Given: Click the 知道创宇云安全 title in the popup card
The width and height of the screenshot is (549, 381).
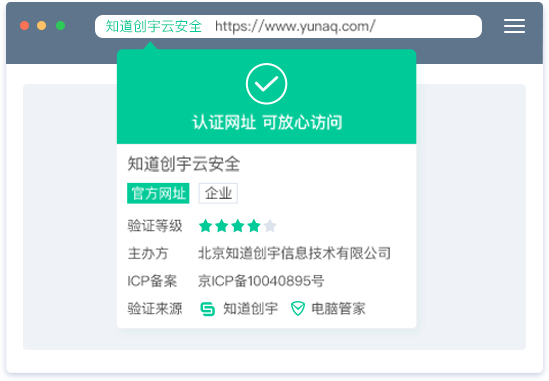Looking at the screenshot, I should click(184, 164).
